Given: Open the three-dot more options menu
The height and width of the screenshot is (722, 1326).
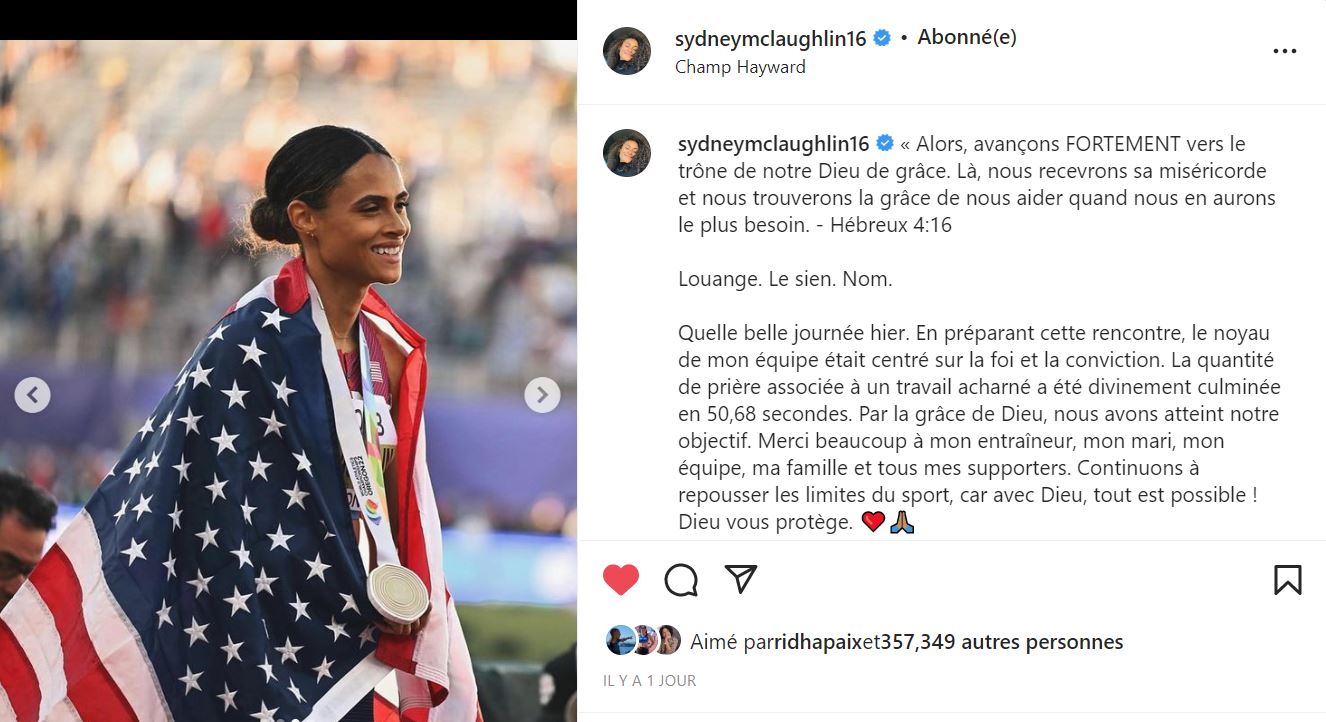Looking at the screenshot, I should tap(1285, 52).
